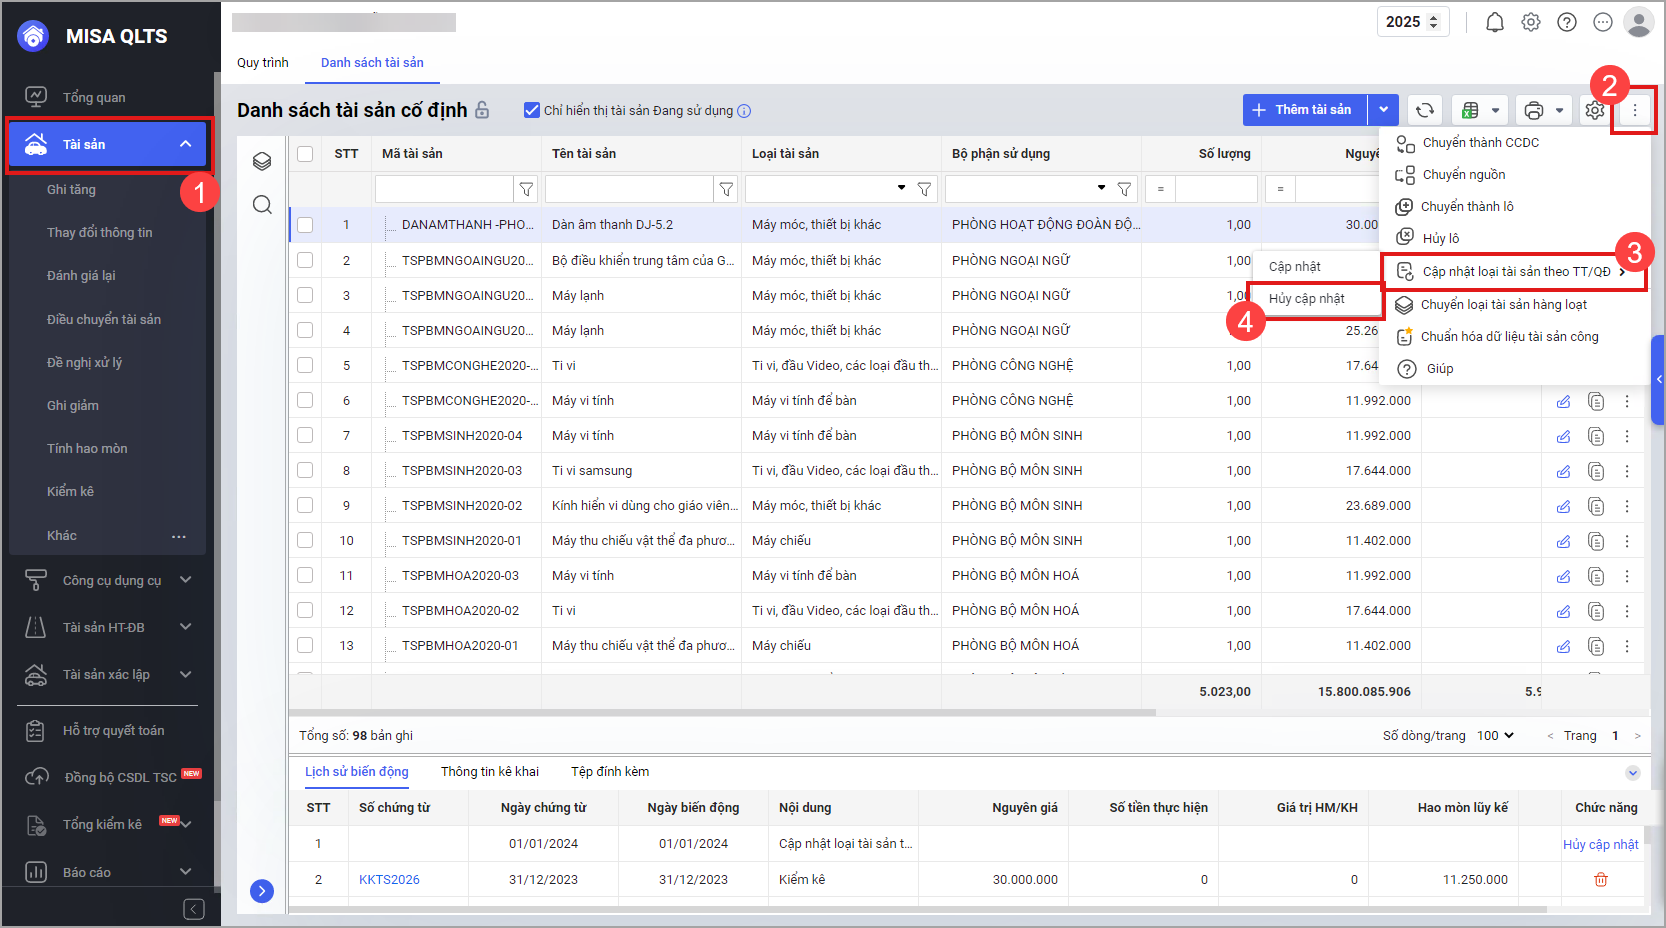Open the three-dot more options menu
The image size is (1666, 928).
click(x=1634, y=111)
